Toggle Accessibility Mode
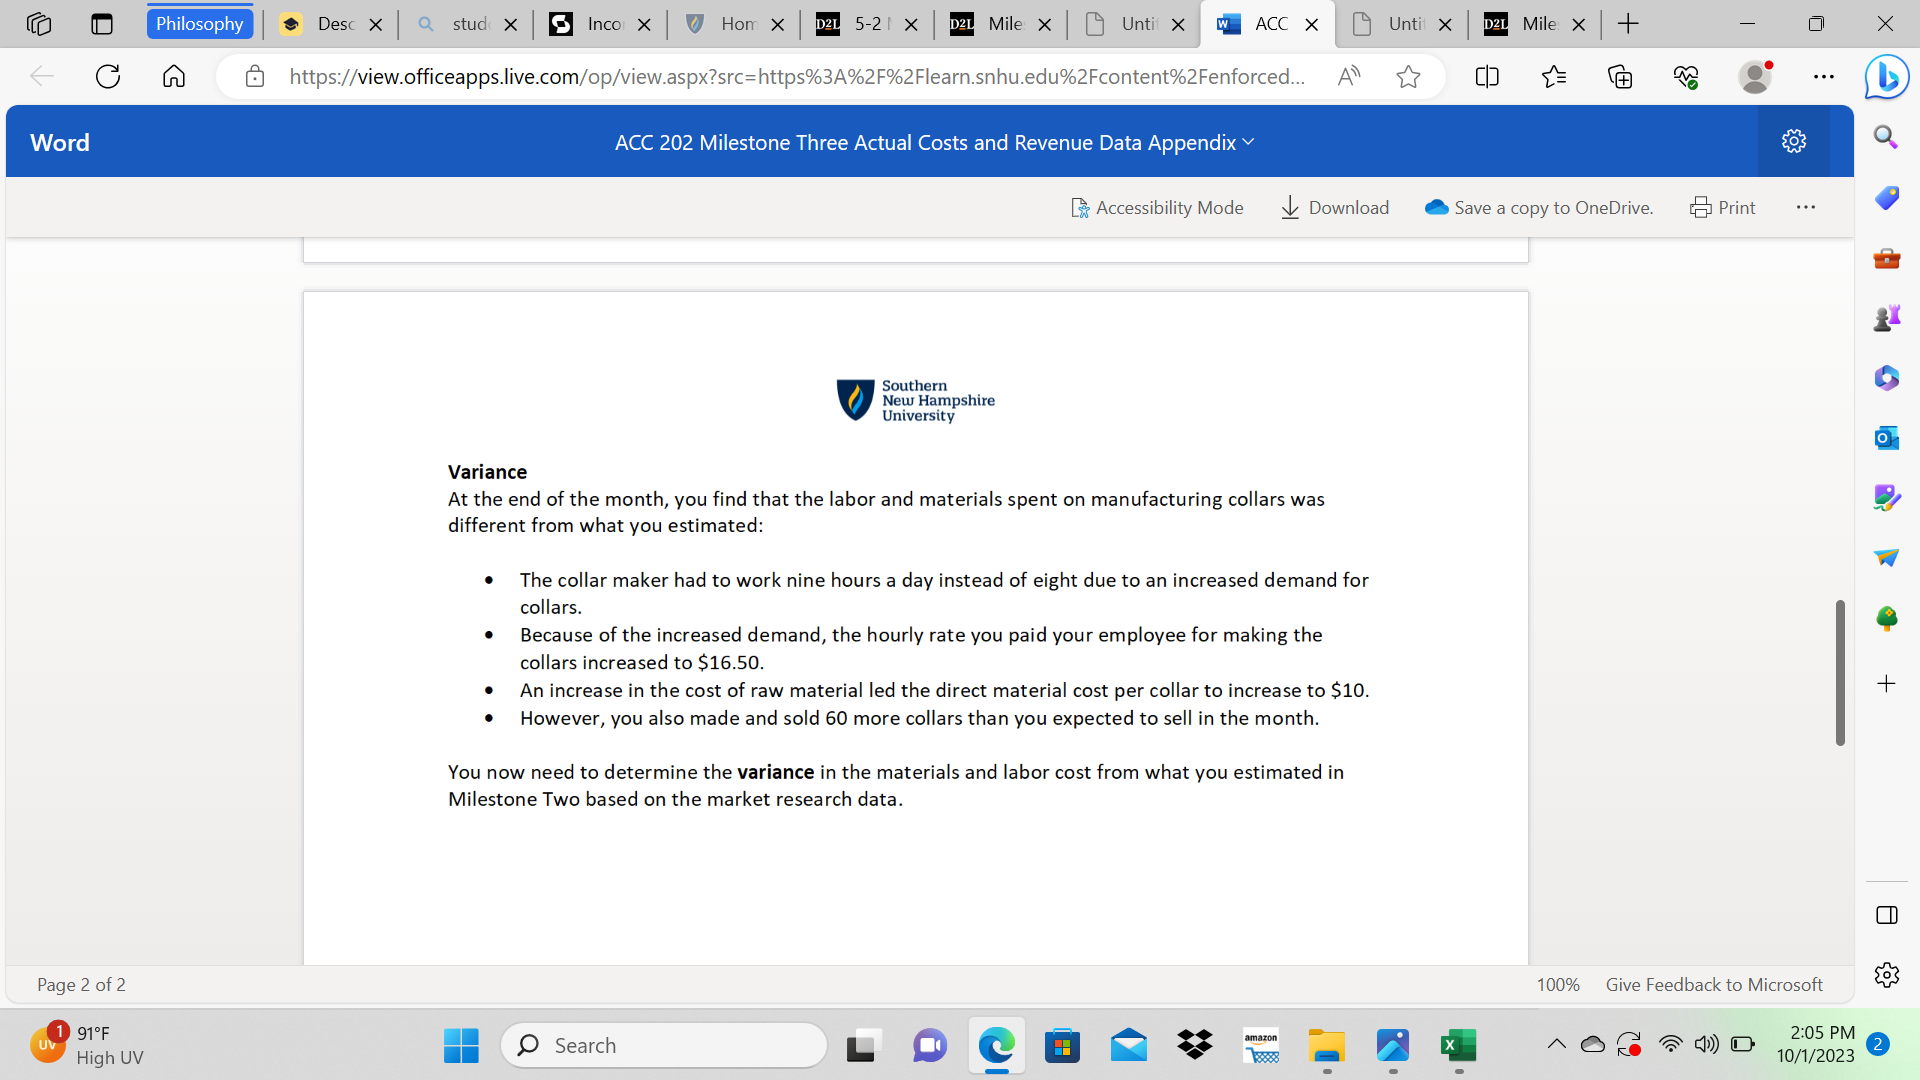Image resolution: width=1920 pixels, height=1080 pixels. (x=1157, y=207)
